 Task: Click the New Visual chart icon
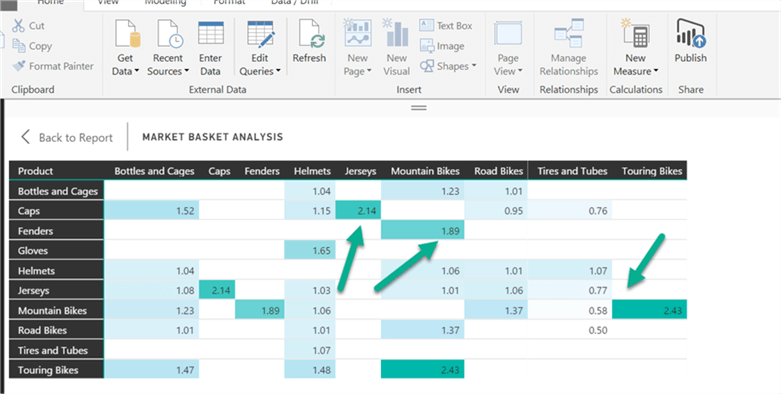point(396,33)
